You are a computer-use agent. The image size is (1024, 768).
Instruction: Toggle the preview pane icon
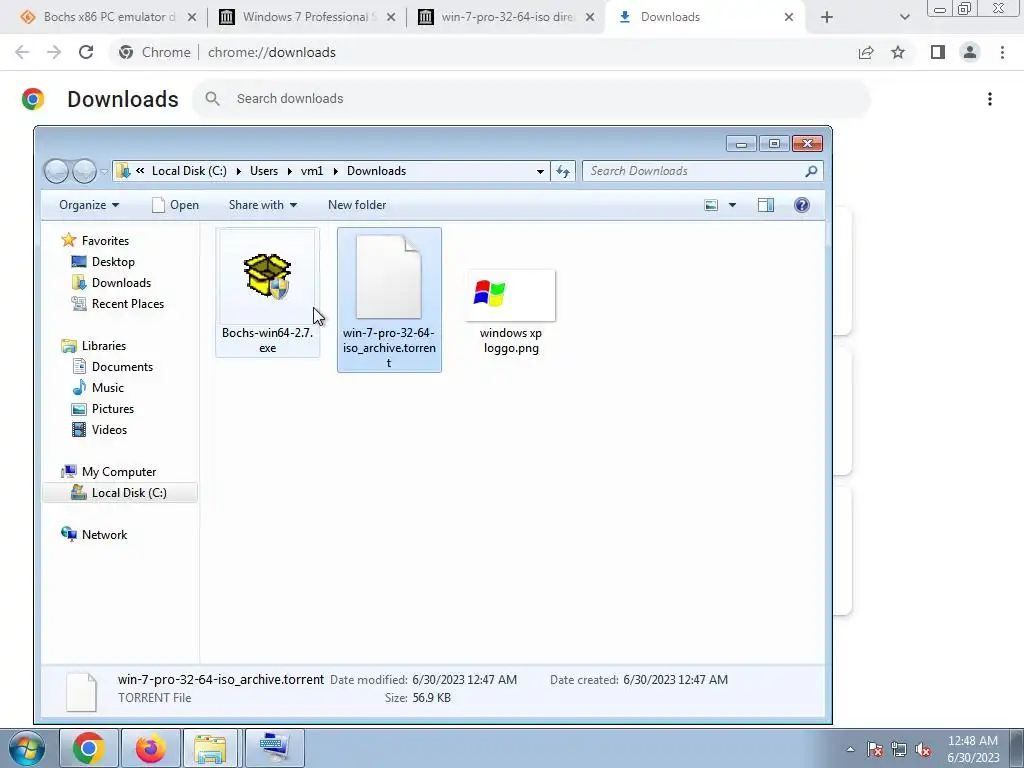765,205
